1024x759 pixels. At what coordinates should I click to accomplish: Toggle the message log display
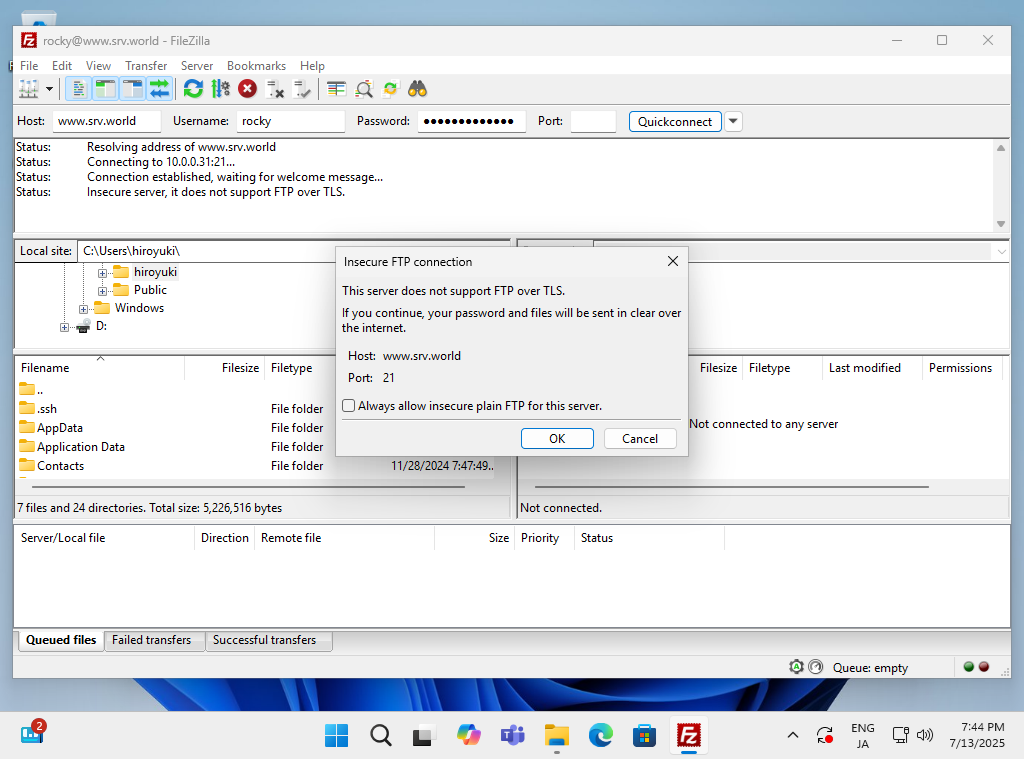pyautogui.click(x=78, y=88)
